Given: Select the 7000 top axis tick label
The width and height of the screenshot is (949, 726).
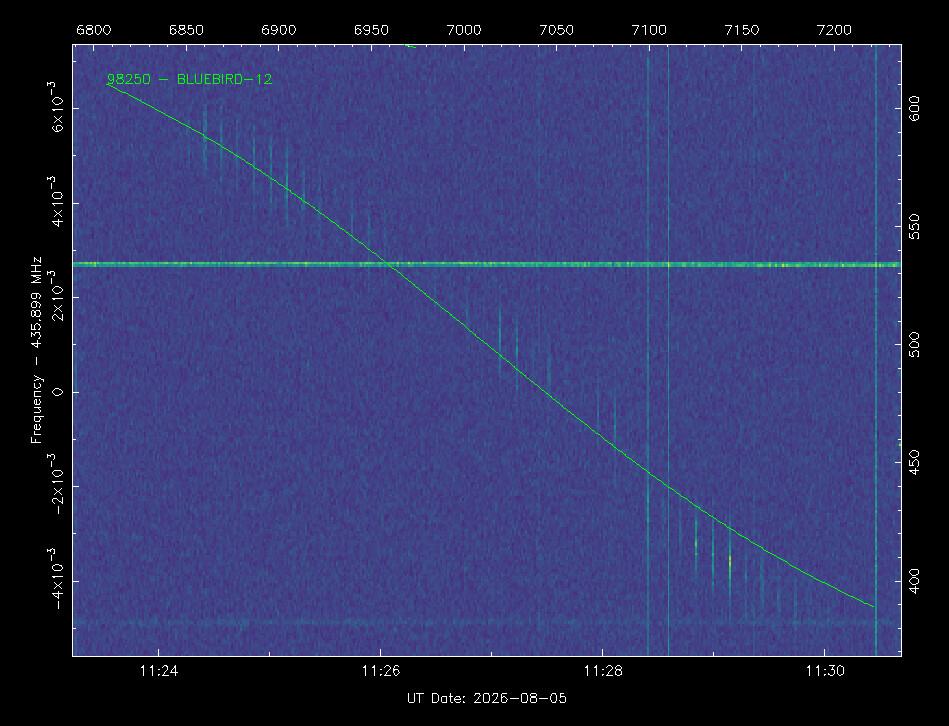Looking at the screenshot, I should [464, 30].
